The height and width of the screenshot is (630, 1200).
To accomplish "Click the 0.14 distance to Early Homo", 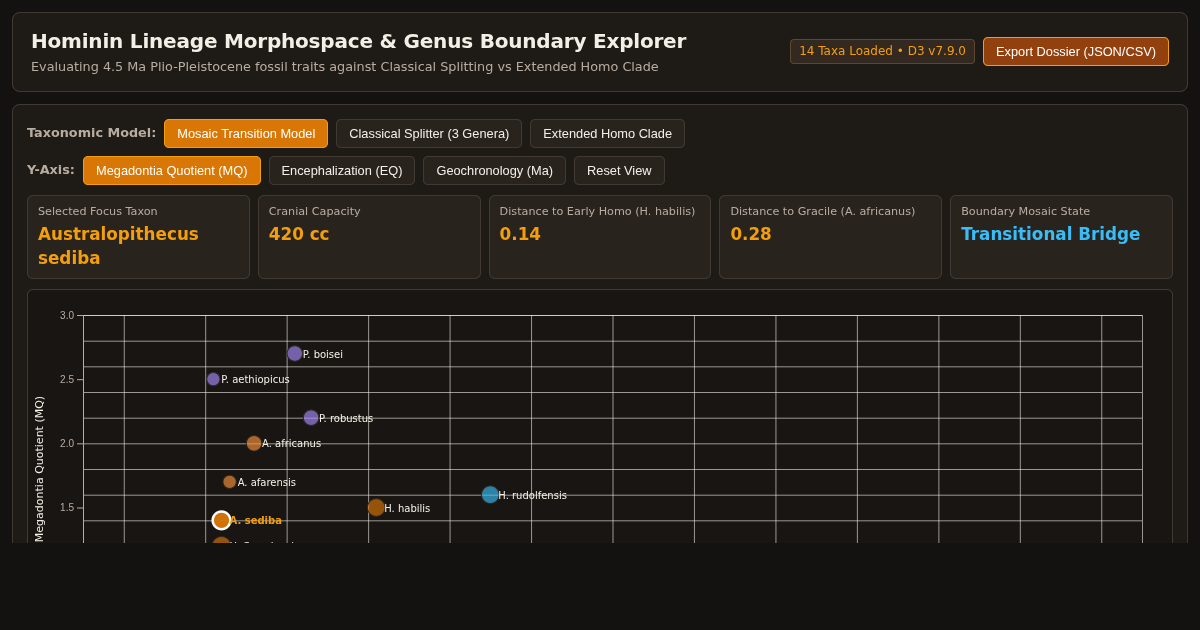I will coord(520,233).
